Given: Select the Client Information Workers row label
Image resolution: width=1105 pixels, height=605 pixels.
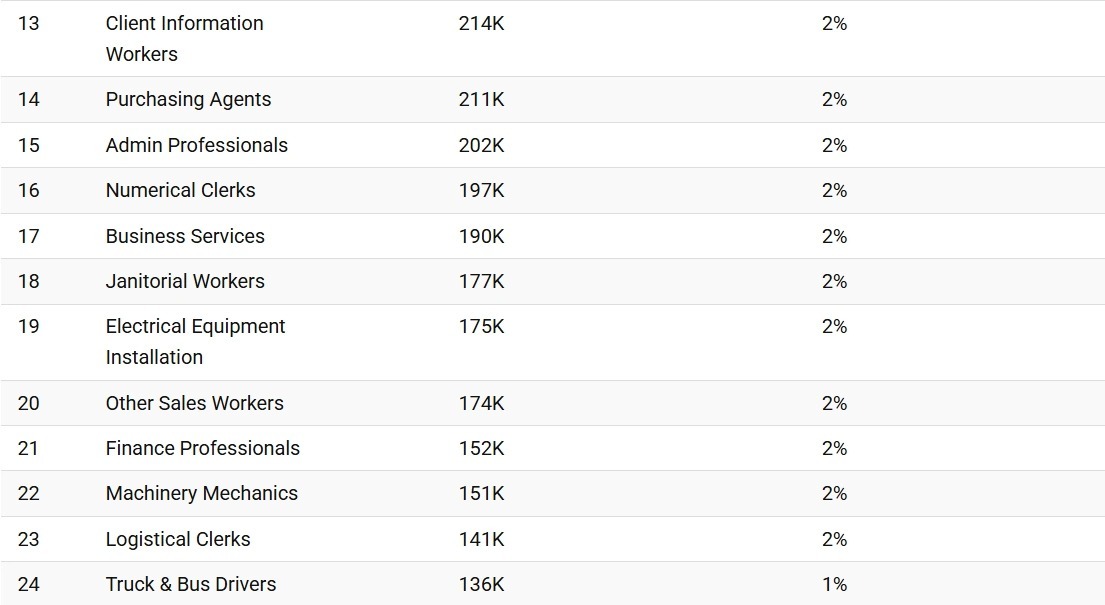Looking at the screenshot, I should tap(185, 38).
